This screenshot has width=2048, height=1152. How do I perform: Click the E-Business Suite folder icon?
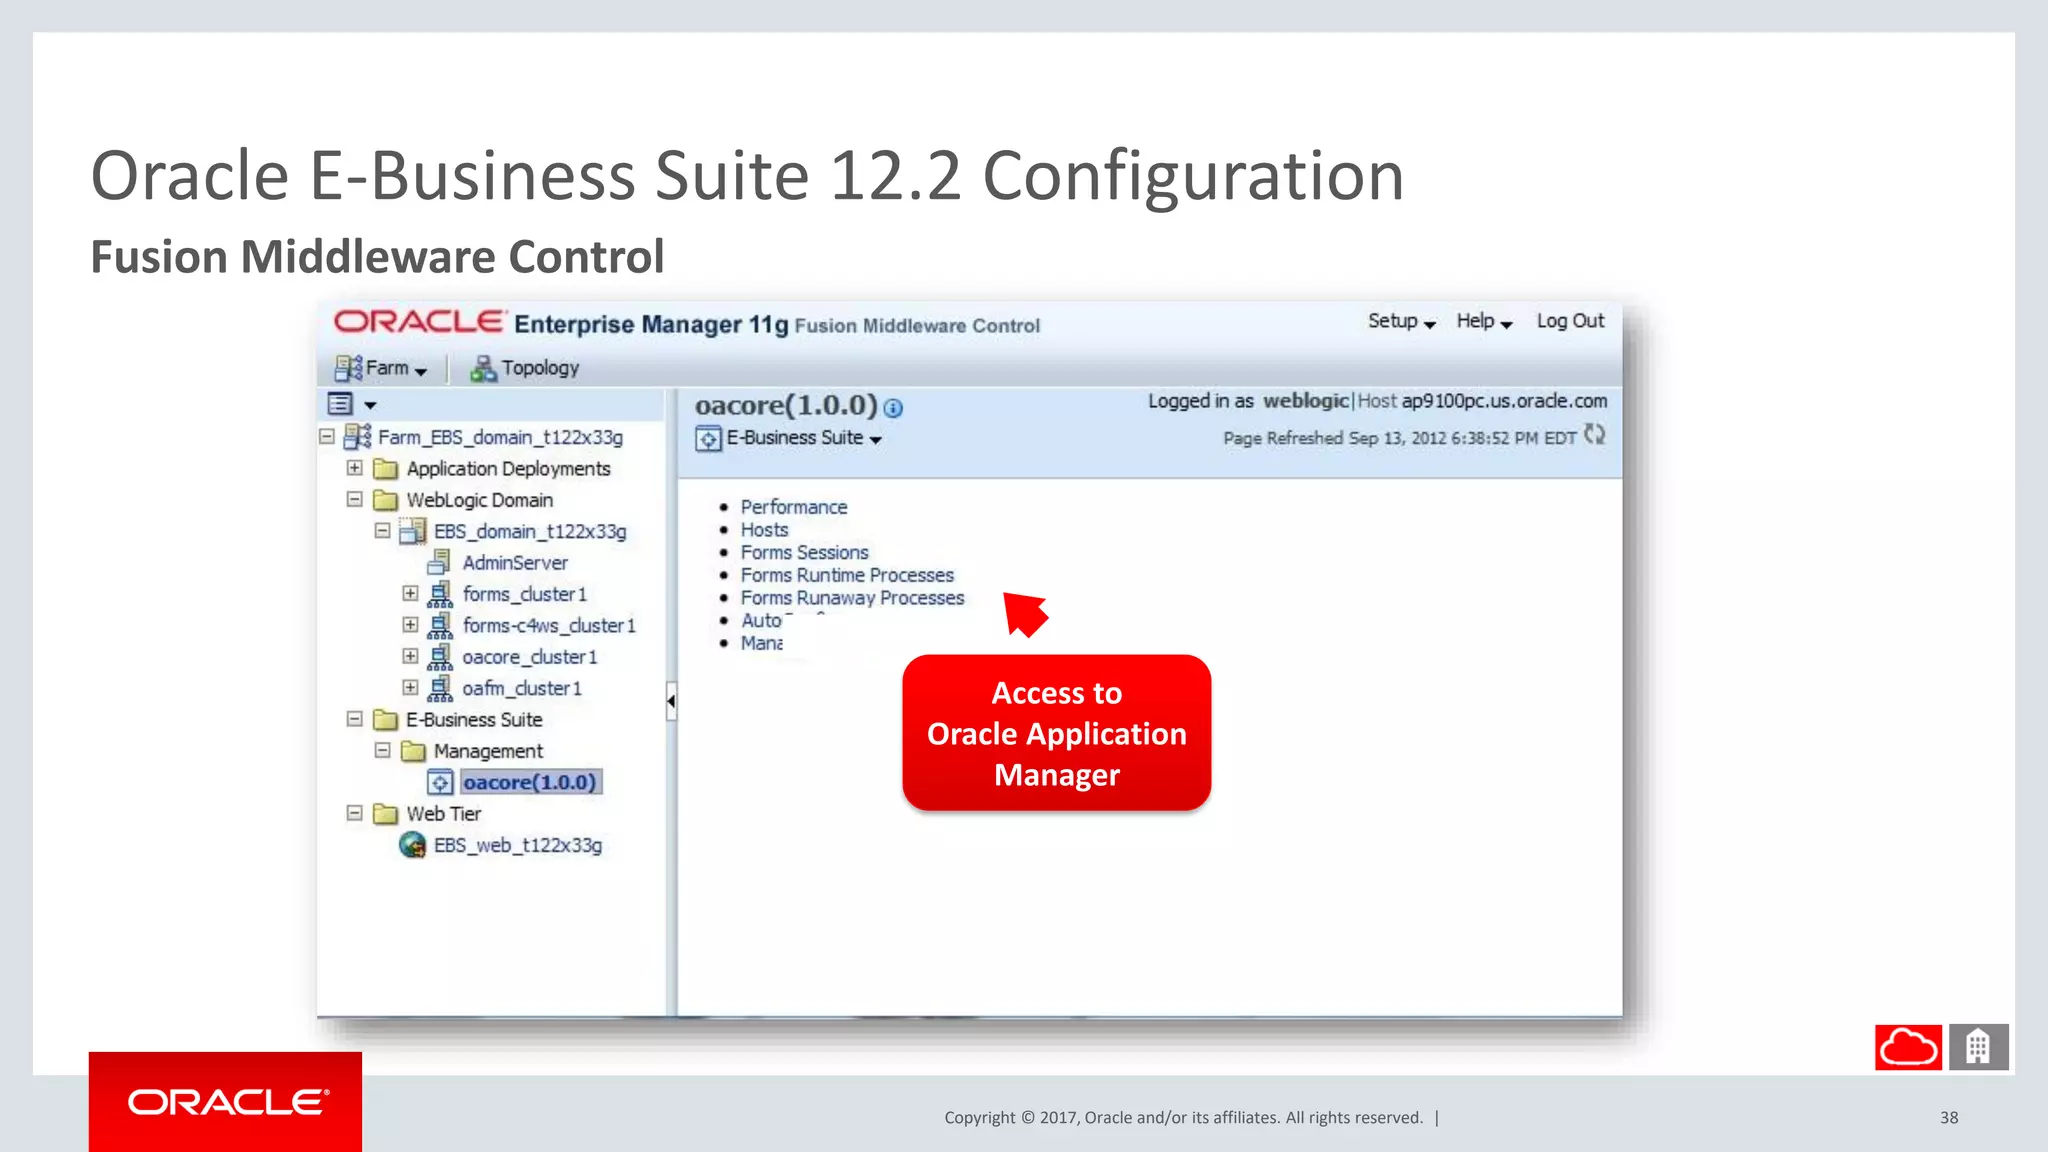click(385, 720)
